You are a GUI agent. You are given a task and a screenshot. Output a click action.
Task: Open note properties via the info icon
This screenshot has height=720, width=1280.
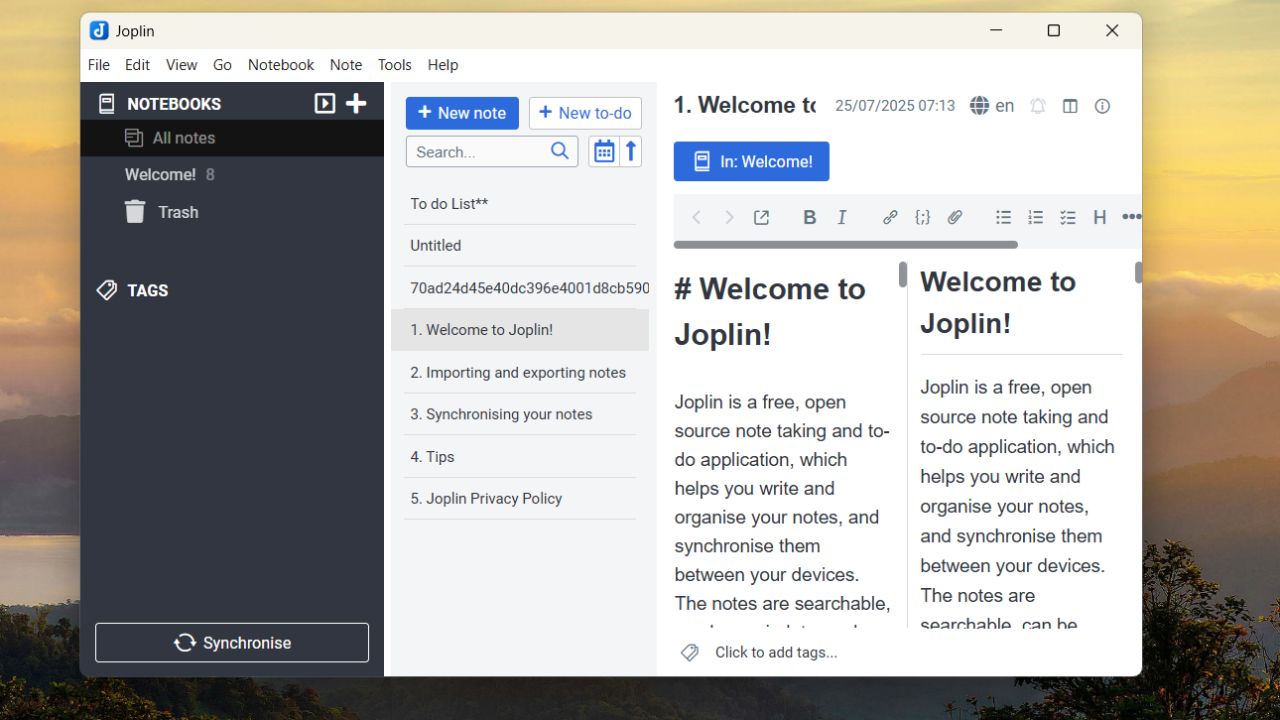pyautogui.click(x=1101, y=106)
